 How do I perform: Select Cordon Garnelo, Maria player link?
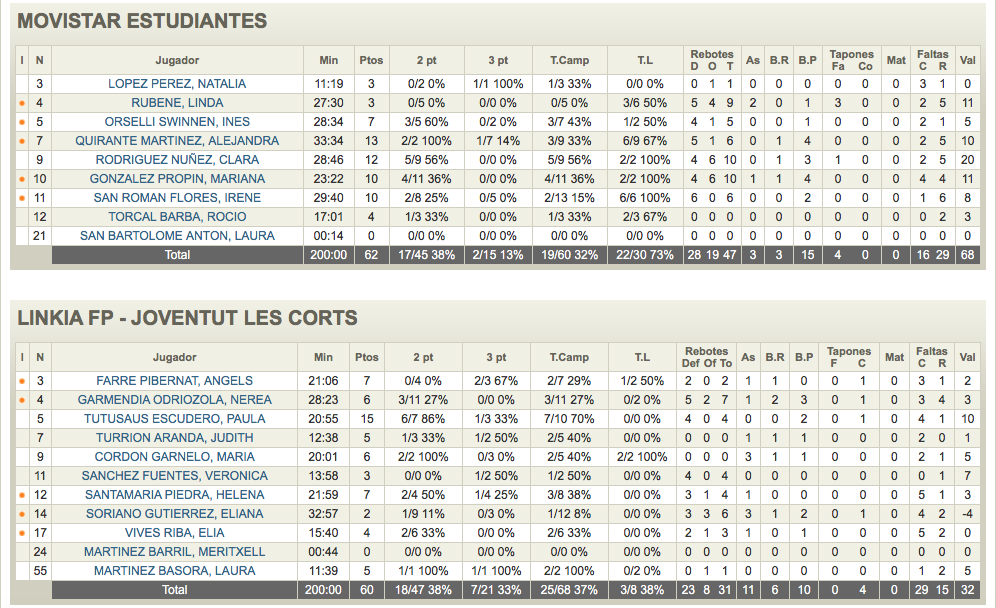point(175,457)
